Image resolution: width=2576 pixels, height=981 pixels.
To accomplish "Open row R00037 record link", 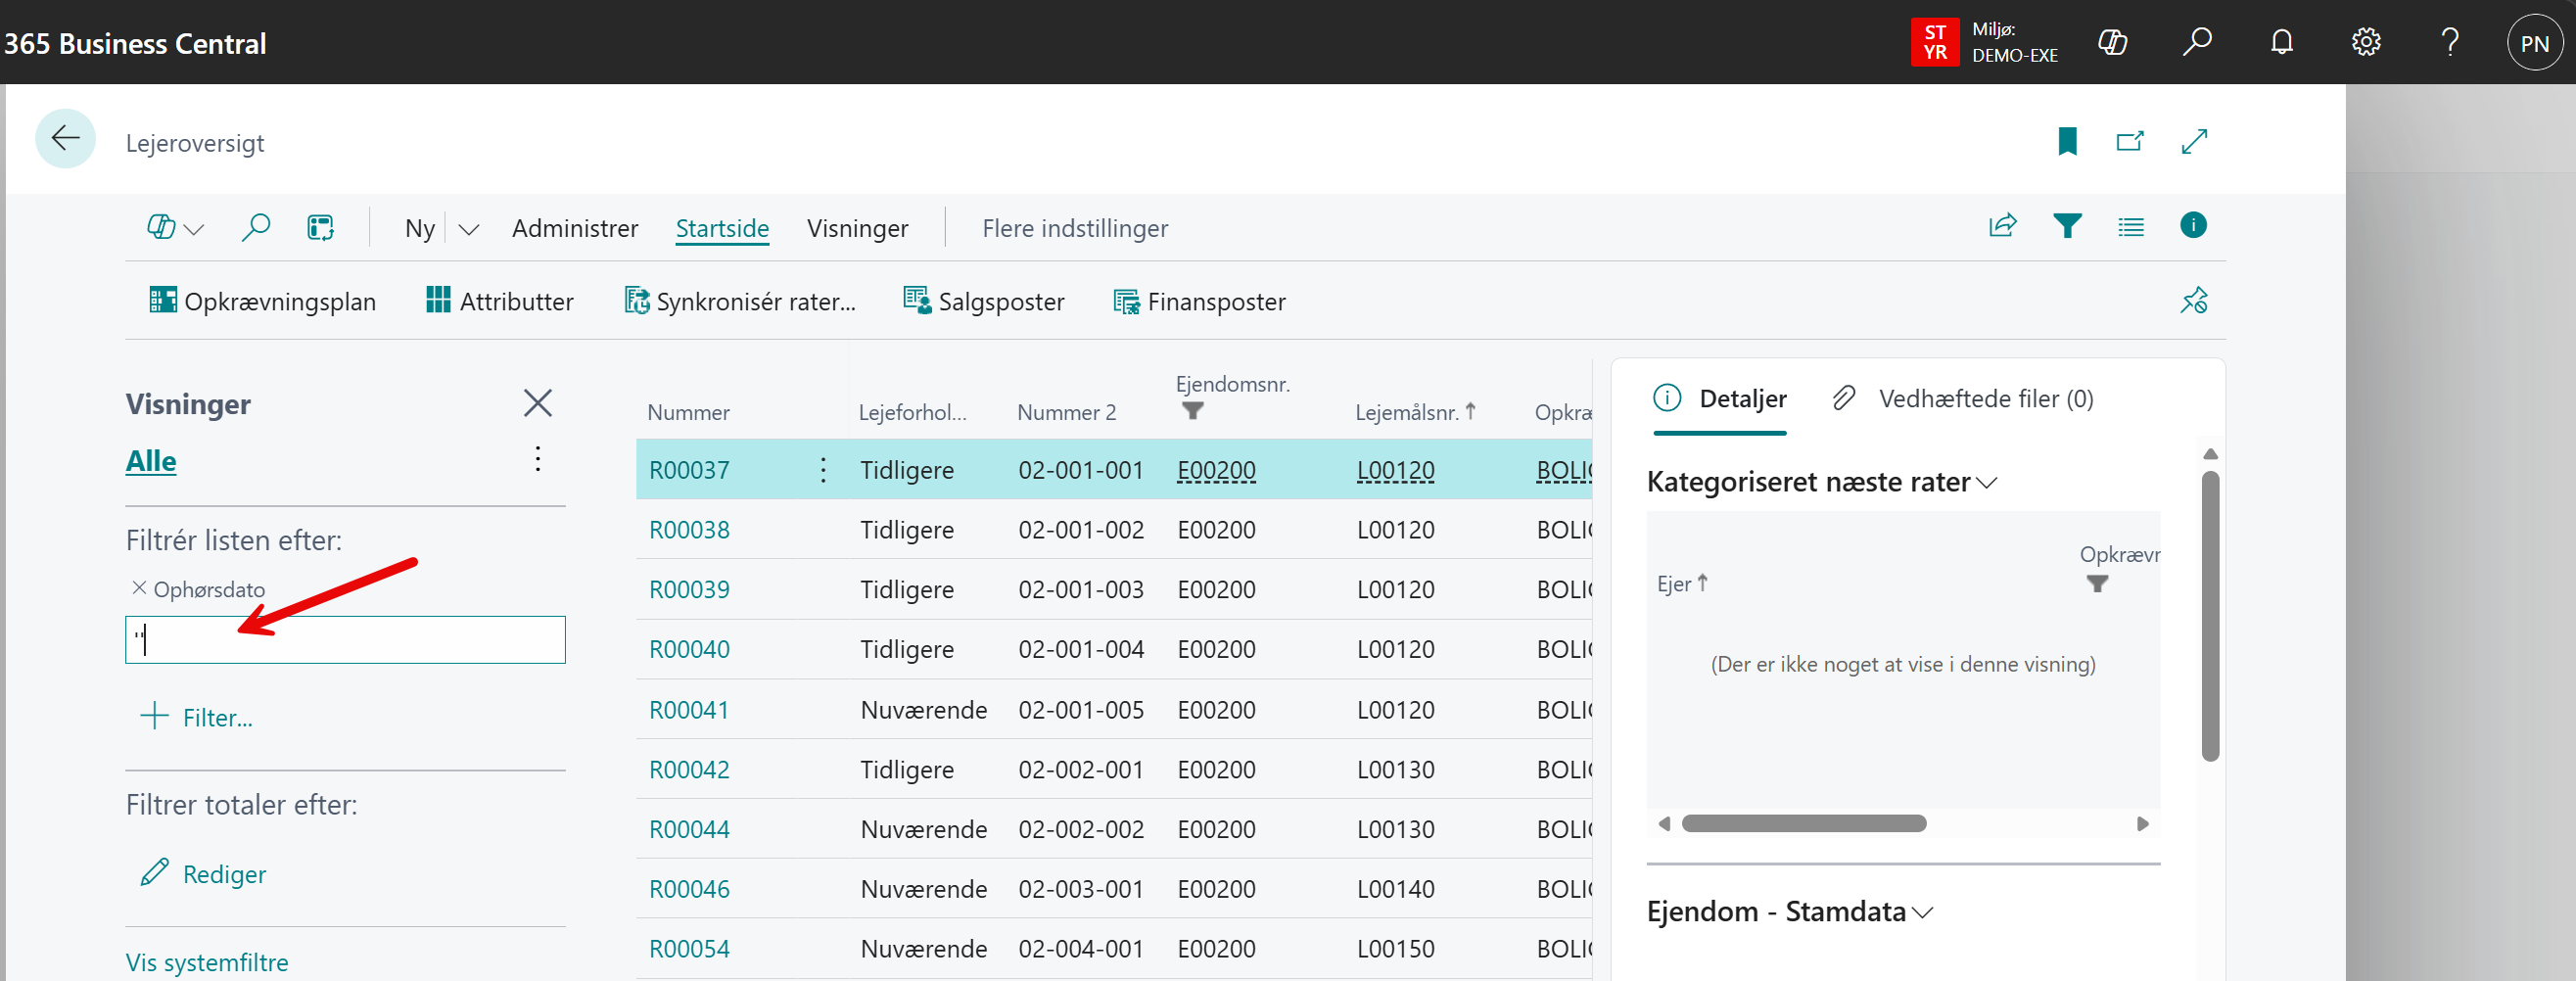I will click(x=689, y=470).
